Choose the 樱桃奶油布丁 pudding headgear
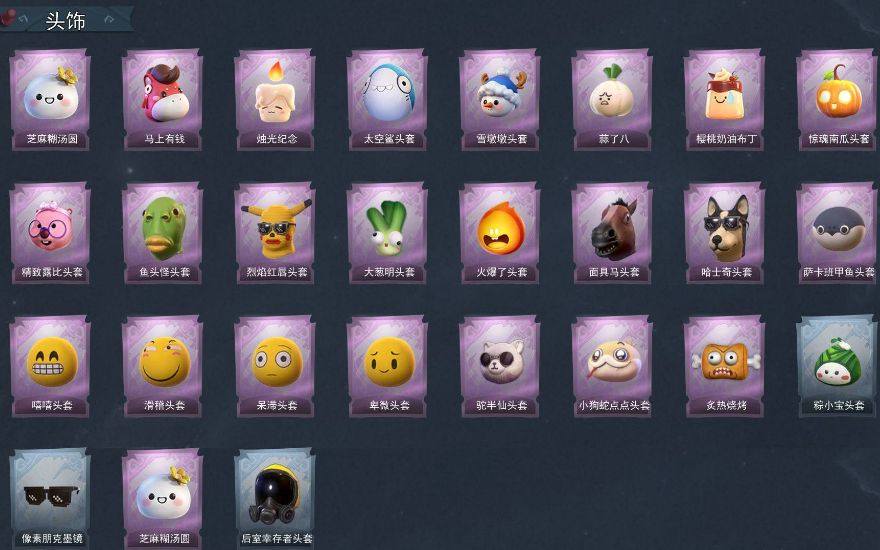The height and width of the screenshot is (550, 880). pyautogui.click(x=724, y=99)
